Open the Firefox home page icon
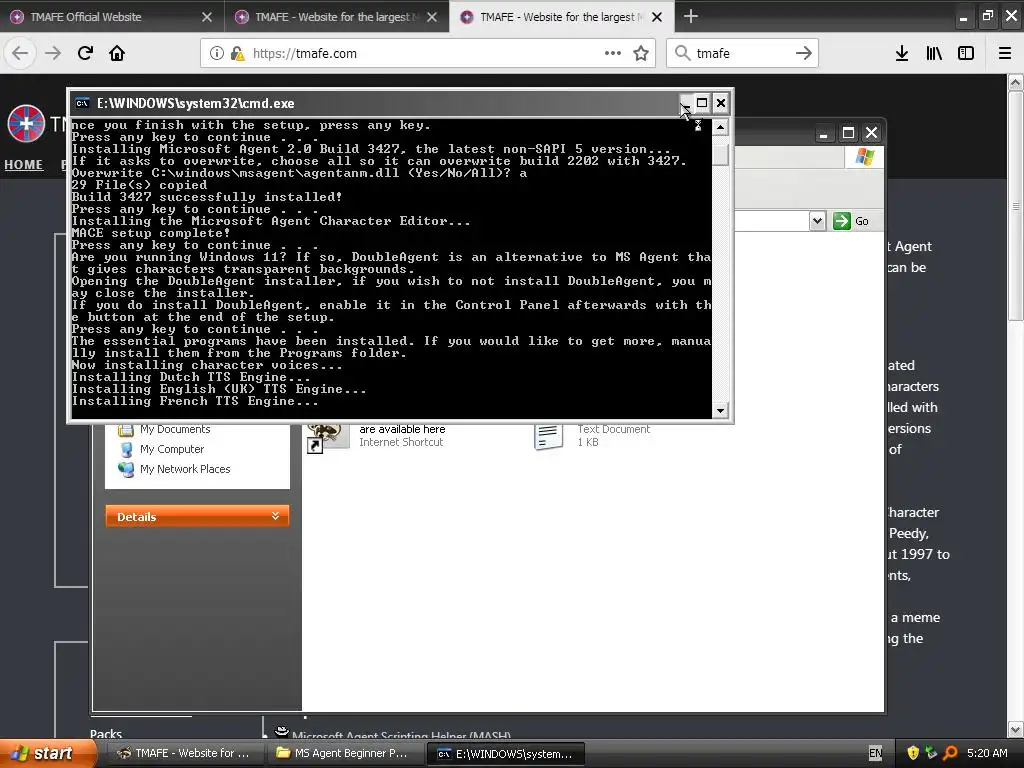1024x768 pixels. point(117,53)
